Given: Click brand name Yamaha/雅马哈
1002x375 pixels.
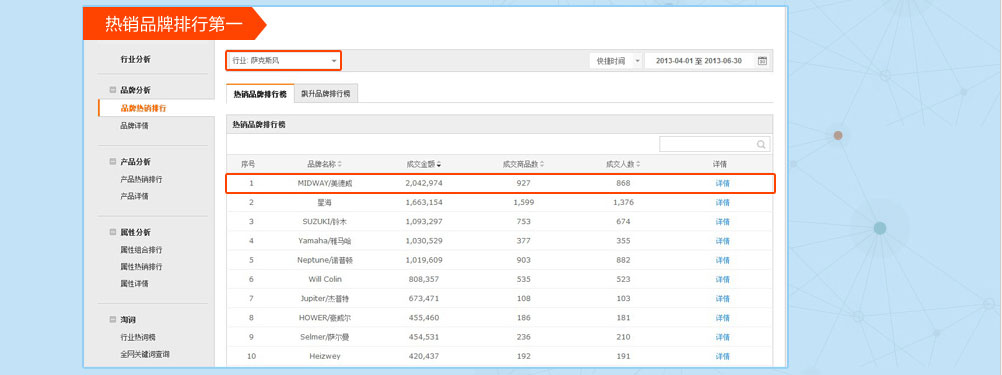Looking at the screenshot, I should point(325,241).
